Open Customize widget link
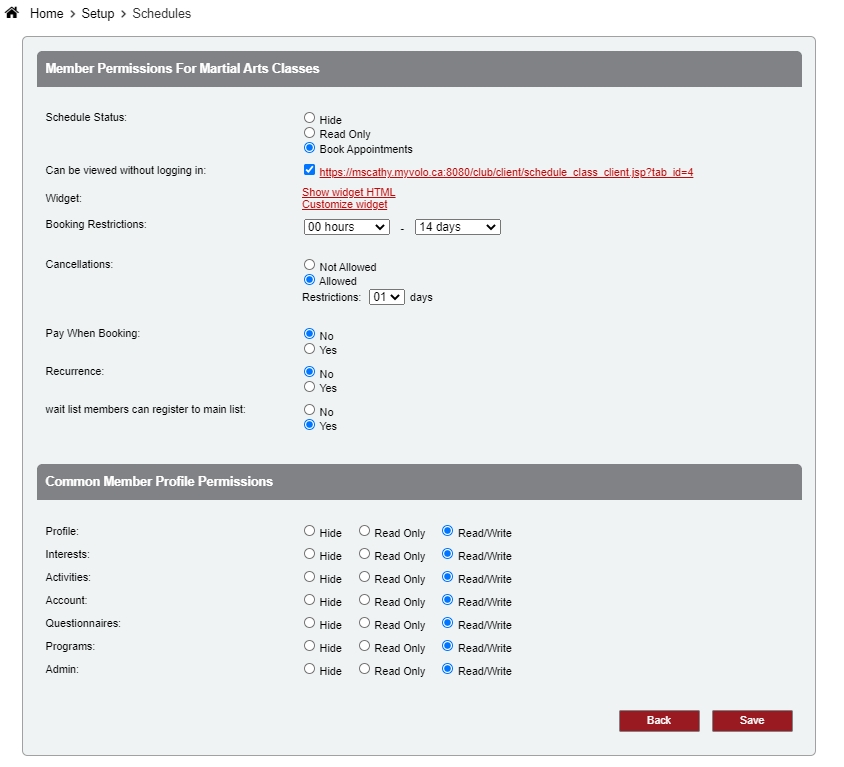 click(x=344, y=204)
